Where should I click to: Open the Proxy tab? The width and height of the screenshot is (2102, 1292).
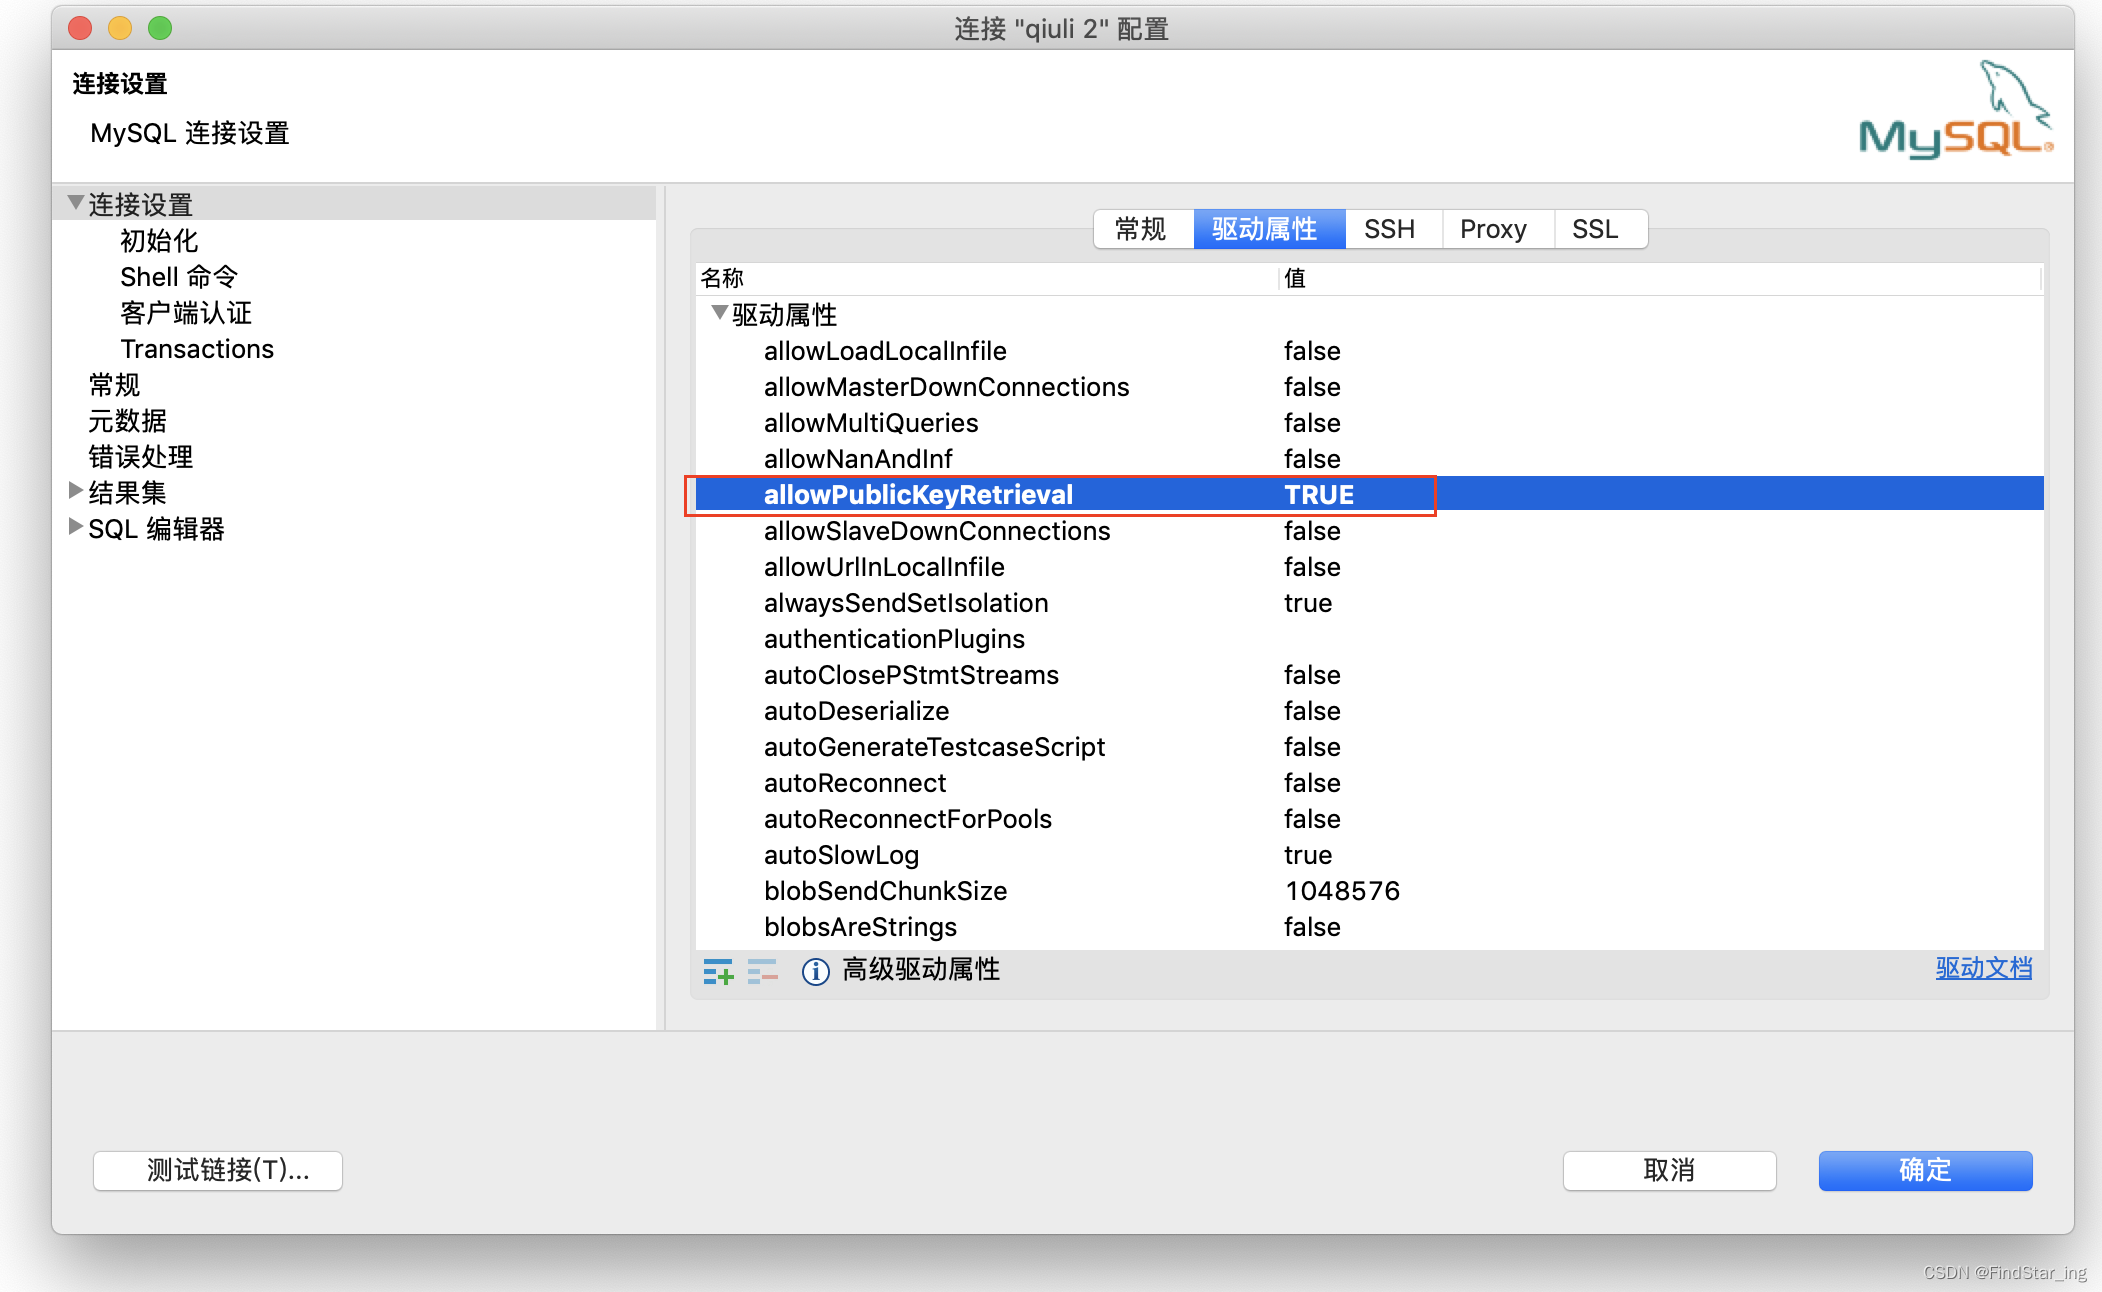(x=1493, y=229)
